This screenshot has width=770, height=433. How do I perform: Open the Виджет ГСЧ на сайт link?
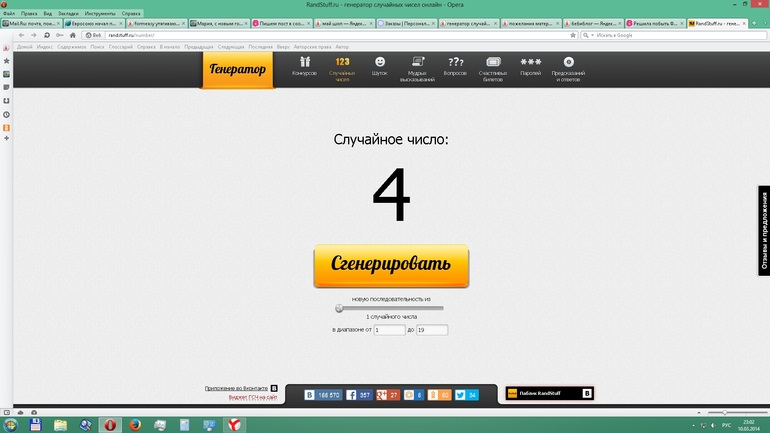coord(253,397)
